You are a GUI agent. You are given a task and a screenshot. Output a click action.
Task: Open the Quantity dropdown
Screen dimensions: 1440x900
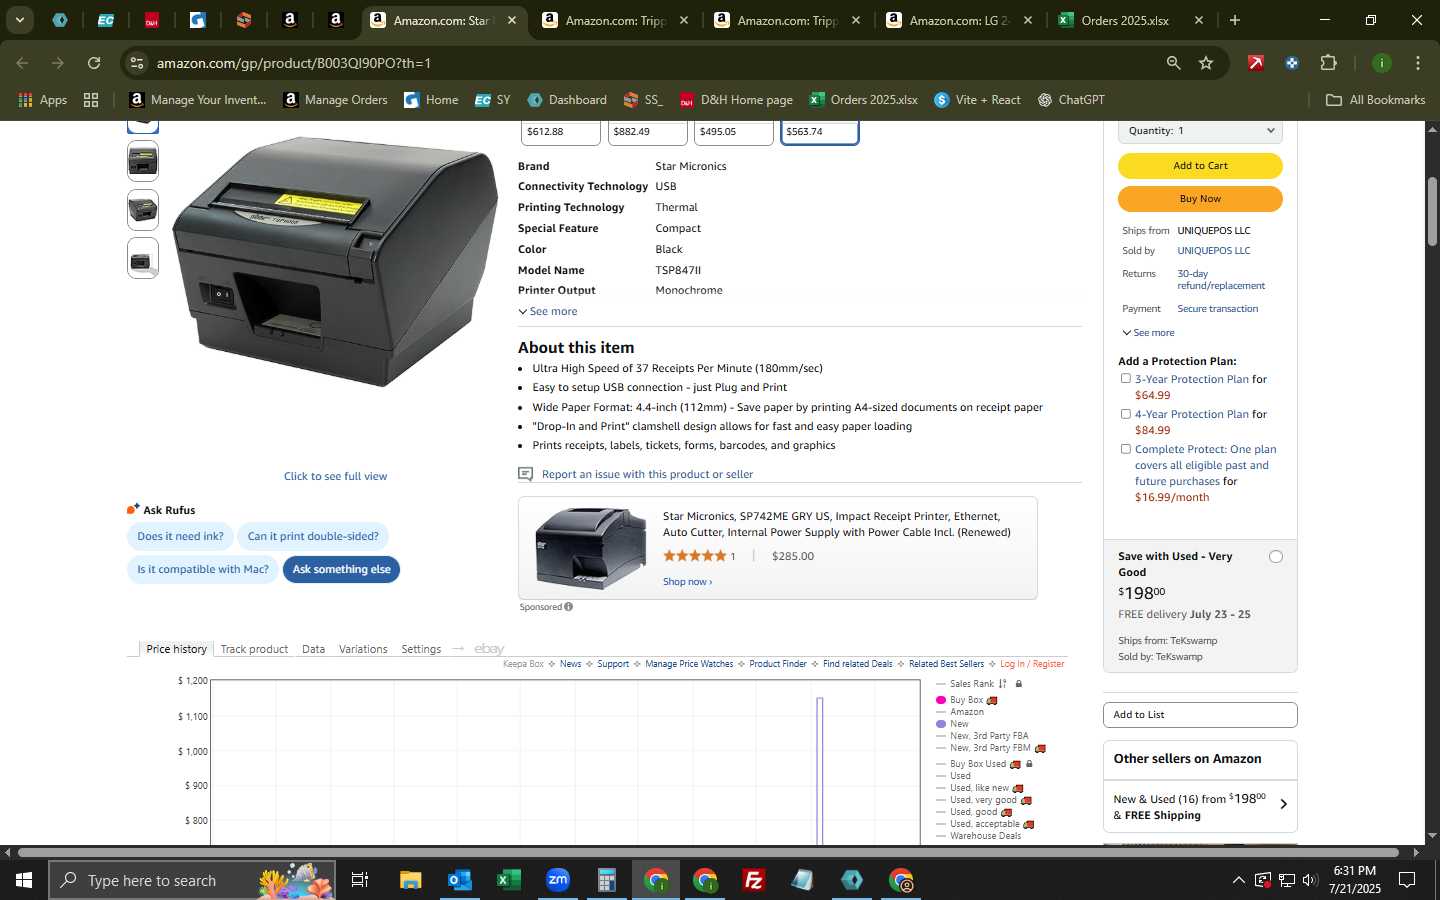(x=1200, y=131)
